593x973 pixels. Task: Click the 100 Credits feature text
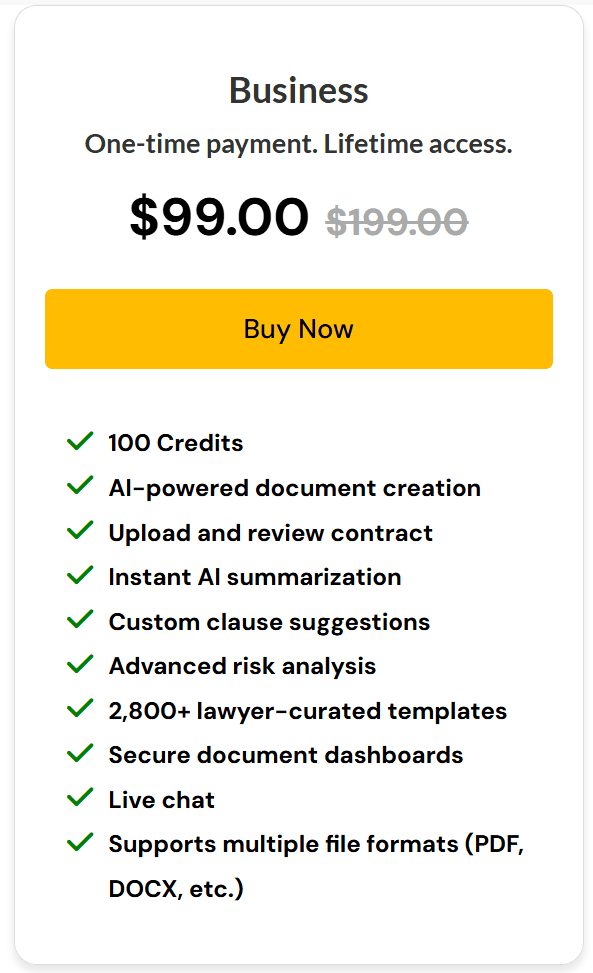coord(176,443)
